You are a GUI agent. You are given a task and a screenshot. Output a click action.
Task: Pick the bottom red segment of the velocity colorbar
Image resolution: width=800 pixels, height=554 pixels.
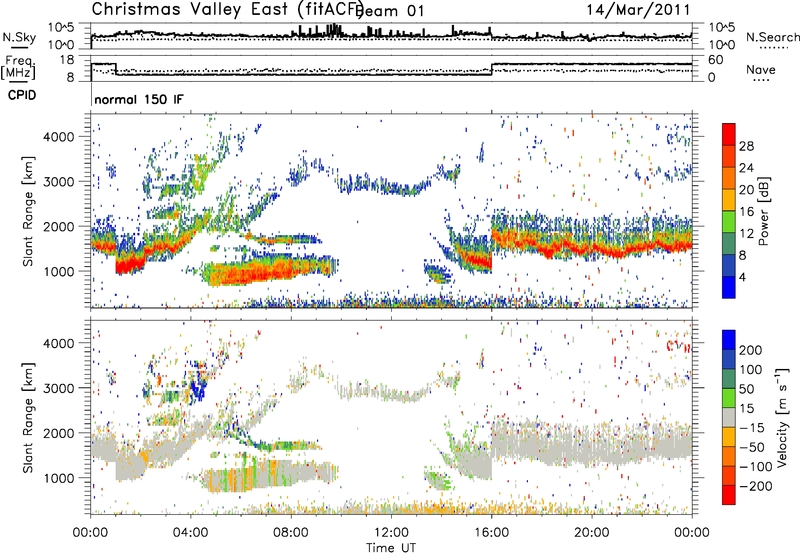[729, 495]
